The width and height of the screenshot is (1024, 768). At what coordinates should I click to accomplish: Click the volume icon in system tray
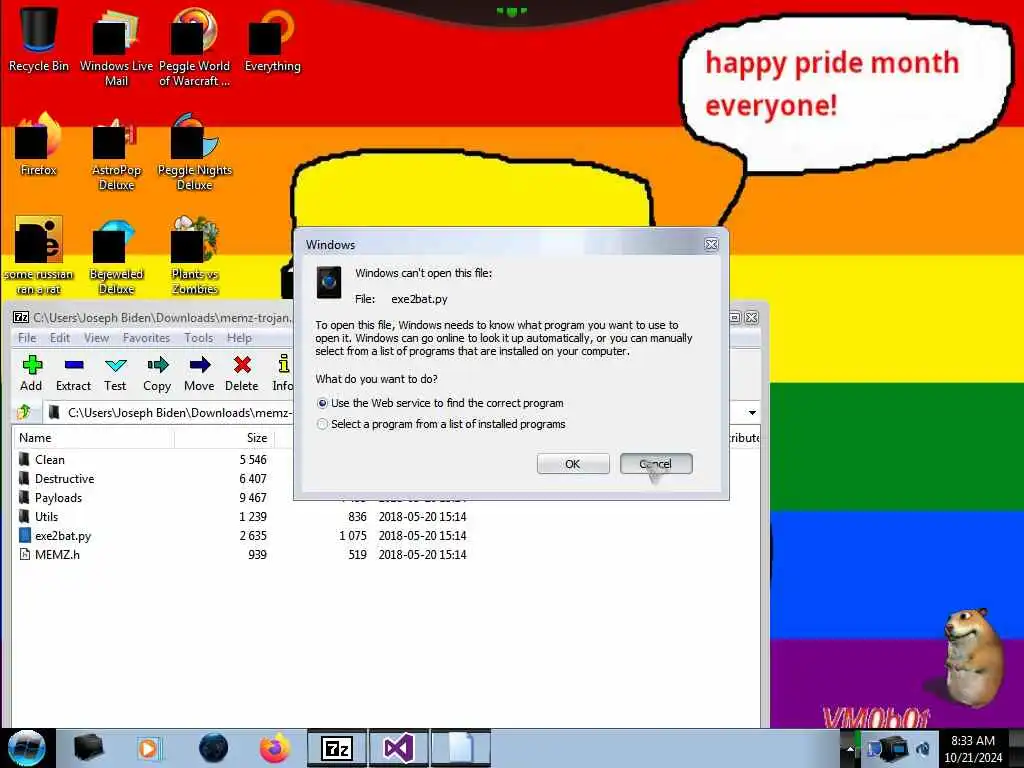[923, 748]
